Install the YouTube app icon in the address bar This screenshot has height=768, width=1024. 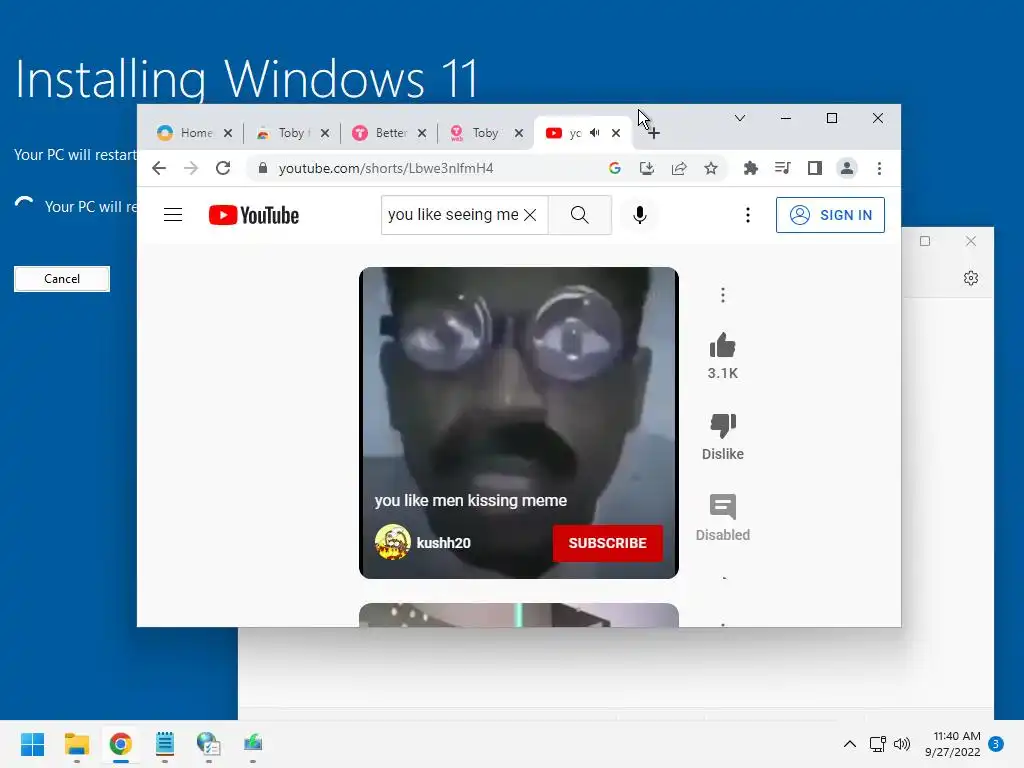click(x=647, y=168)
